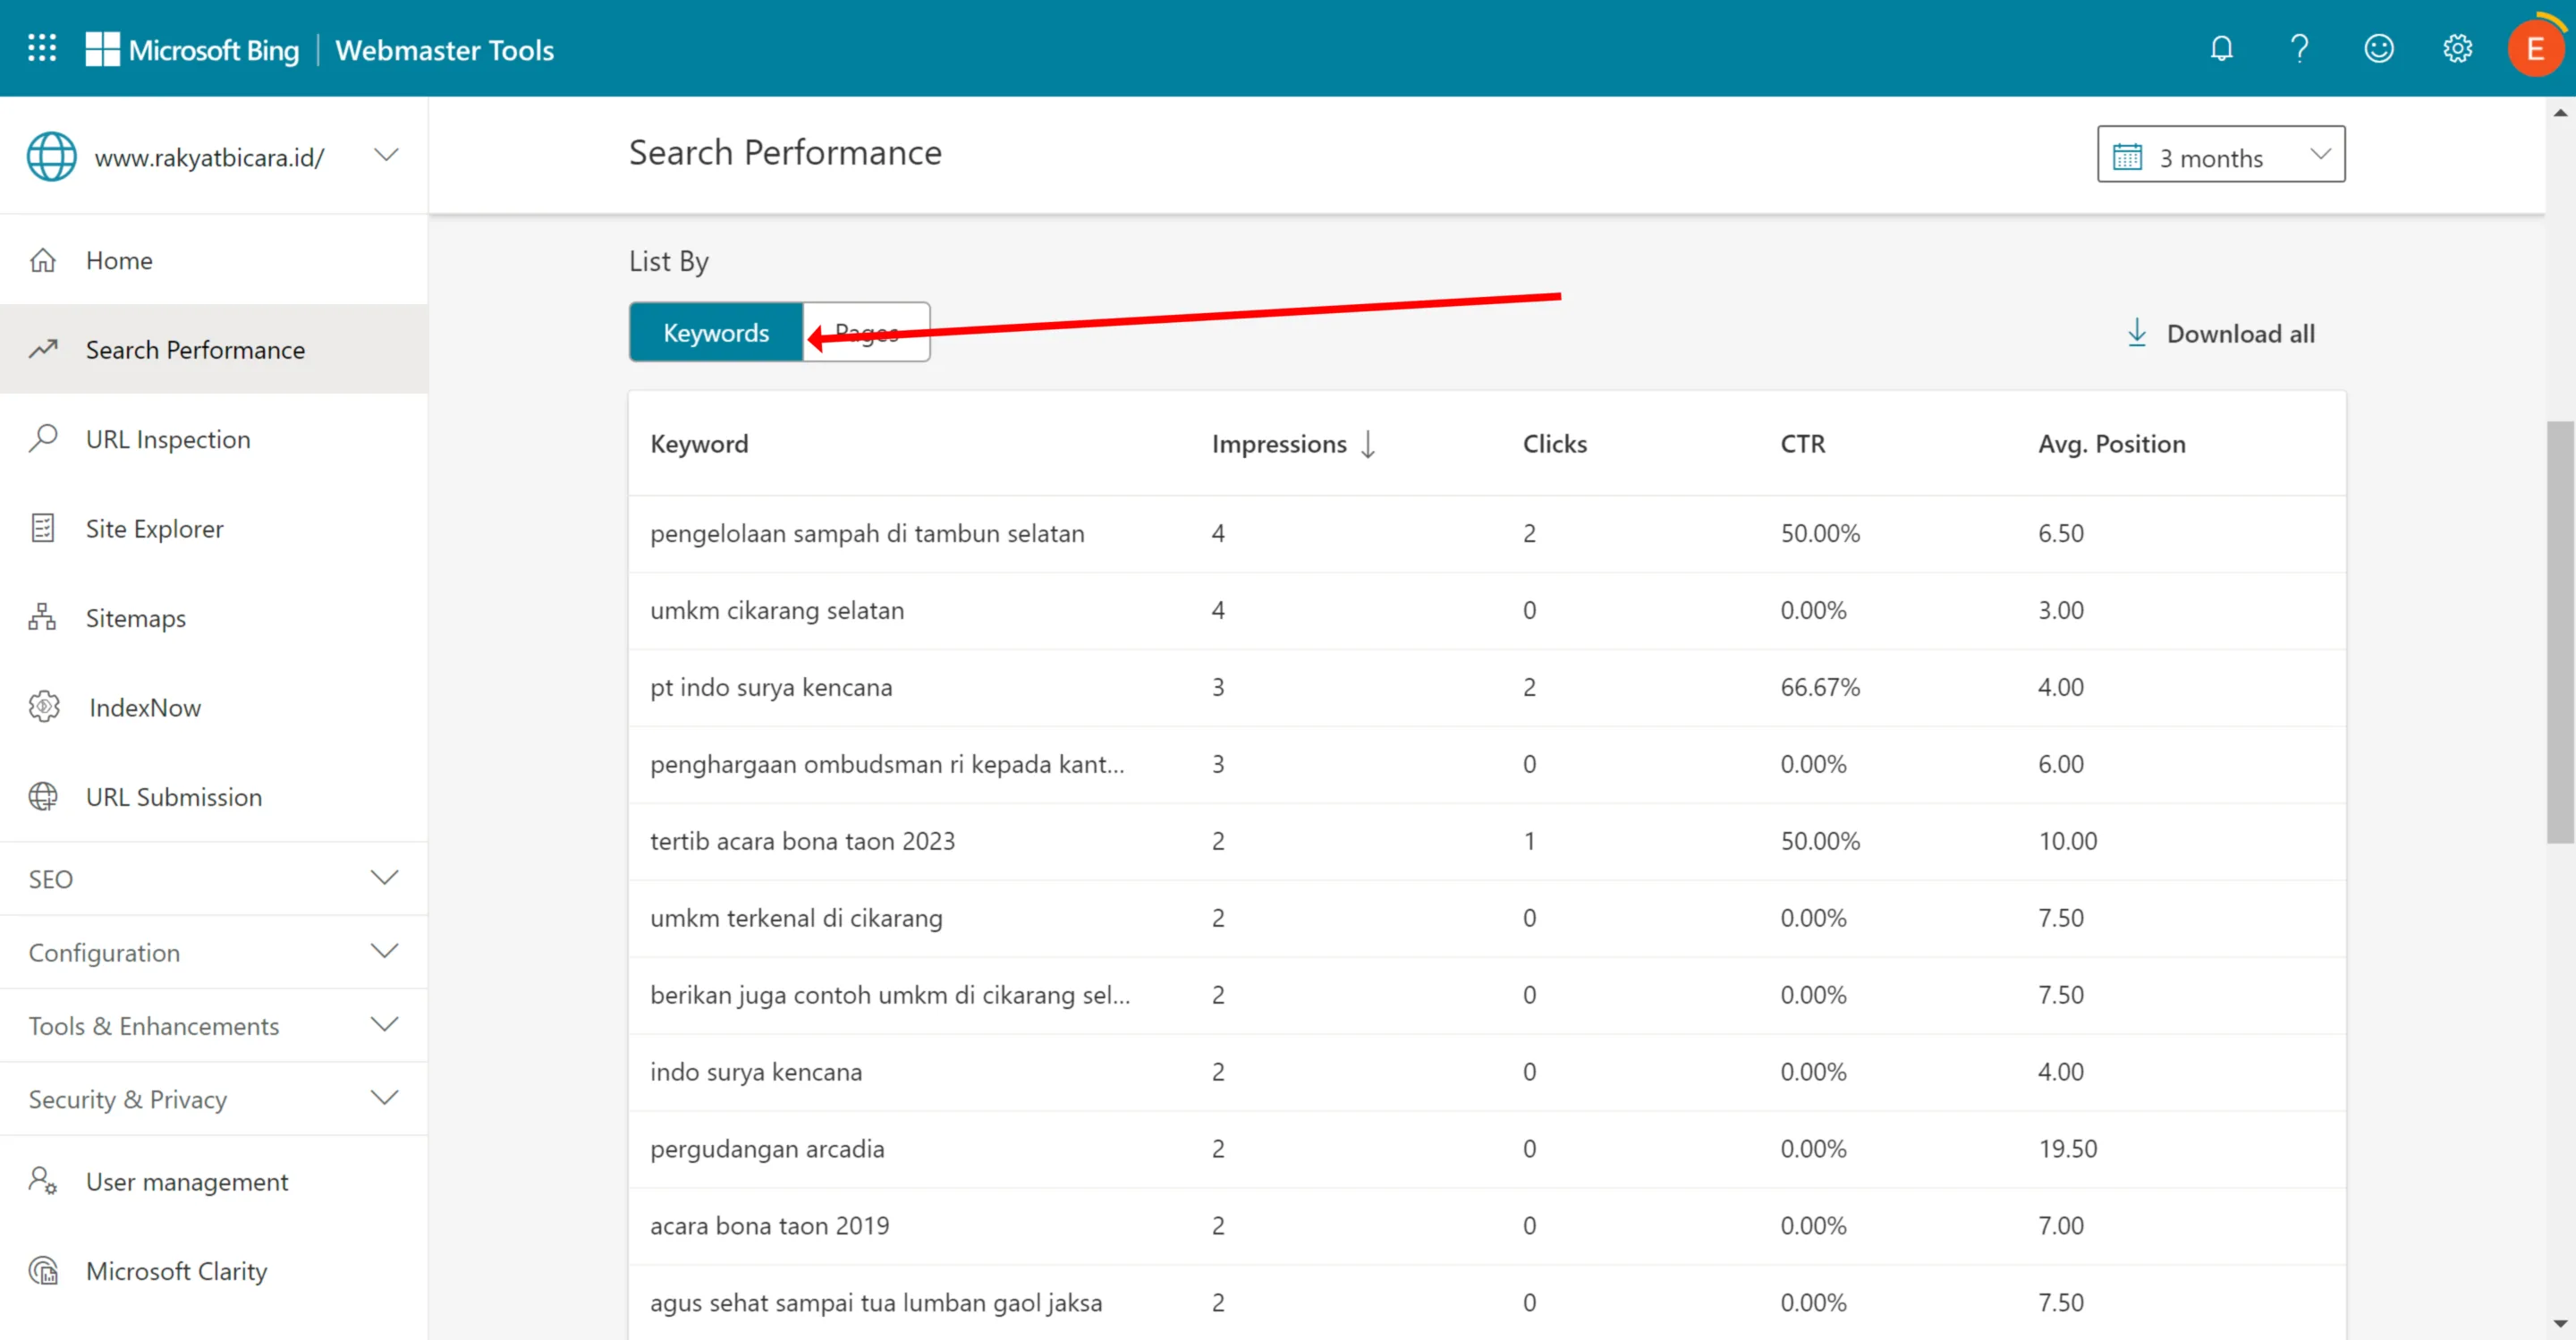Click the 10.00 average position value
Screen dimensions: 2576x1340
2067,841
